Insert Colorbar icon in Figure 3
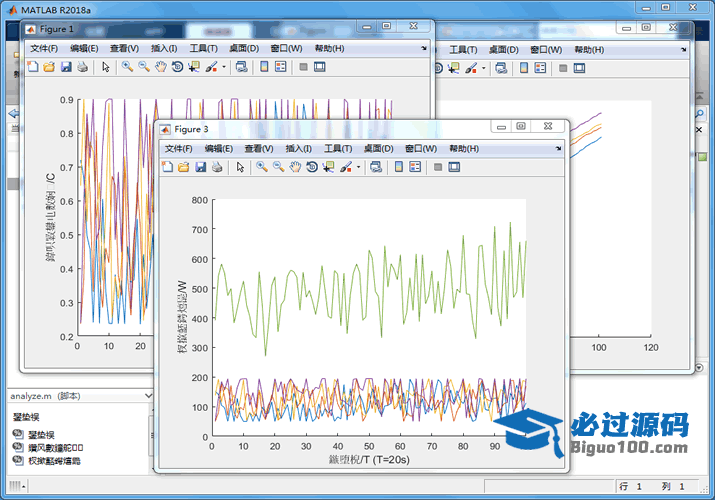 tap(399, 167)
